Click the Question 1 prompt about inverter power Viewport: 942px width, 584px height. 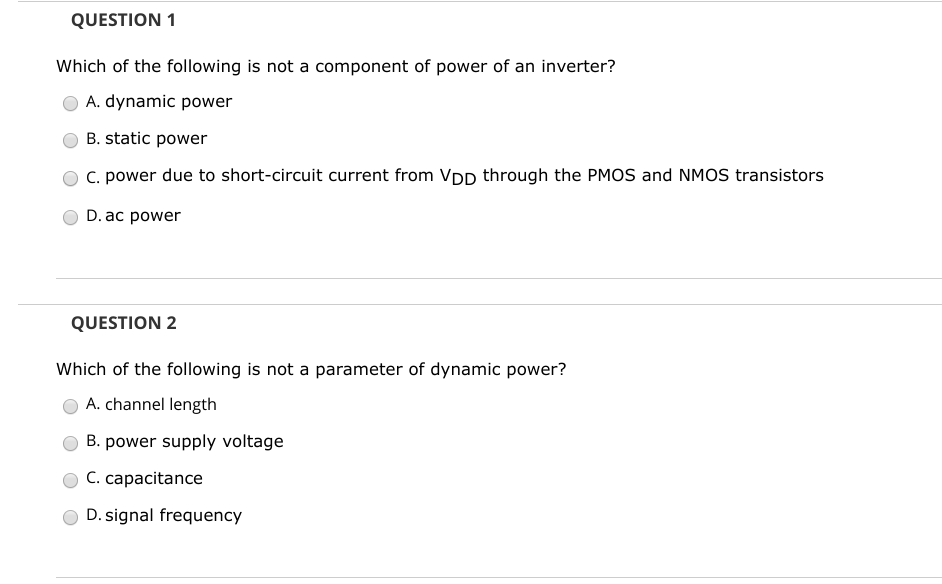(336, 66)
